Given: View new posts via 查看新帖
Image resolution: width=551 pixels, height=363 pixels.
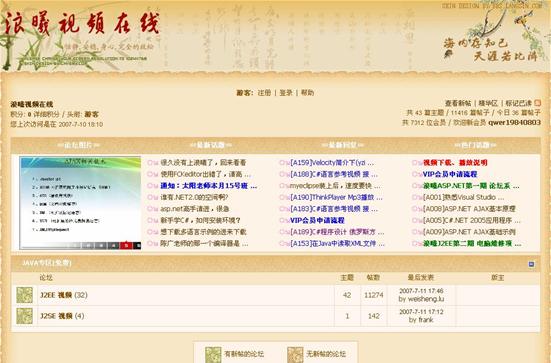Looking at the screenshot, I should 458,103.
